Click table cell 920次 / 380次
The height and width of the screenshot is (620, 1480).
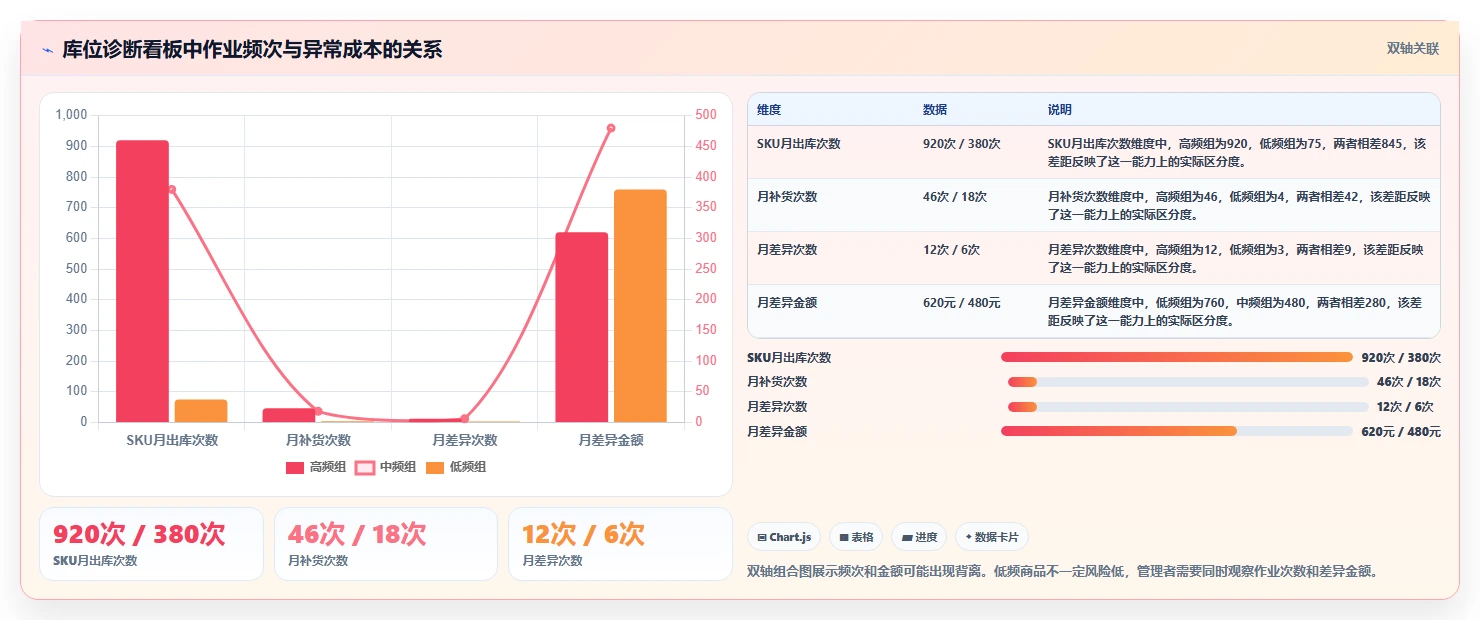[962, 143]
